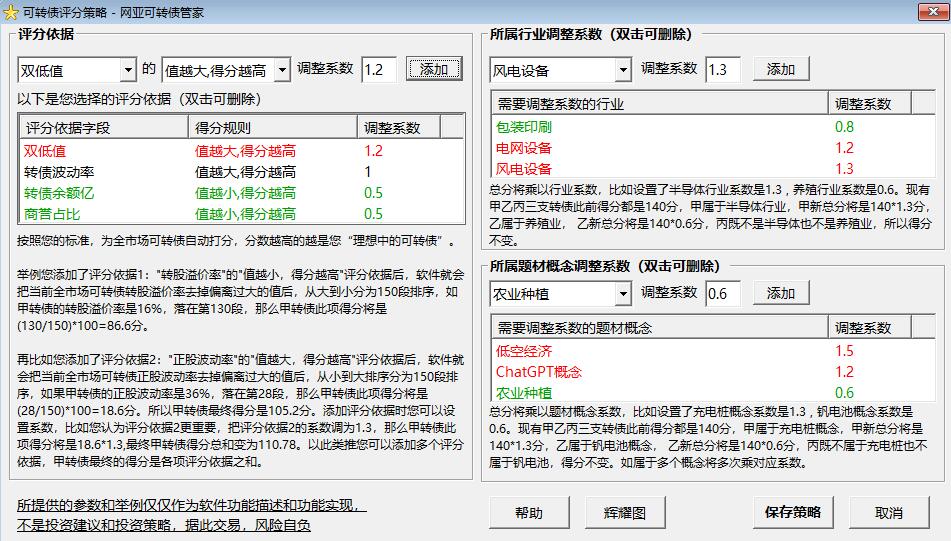
Task: Click the 调整系数 input showing 1.2
Action: 379,70
